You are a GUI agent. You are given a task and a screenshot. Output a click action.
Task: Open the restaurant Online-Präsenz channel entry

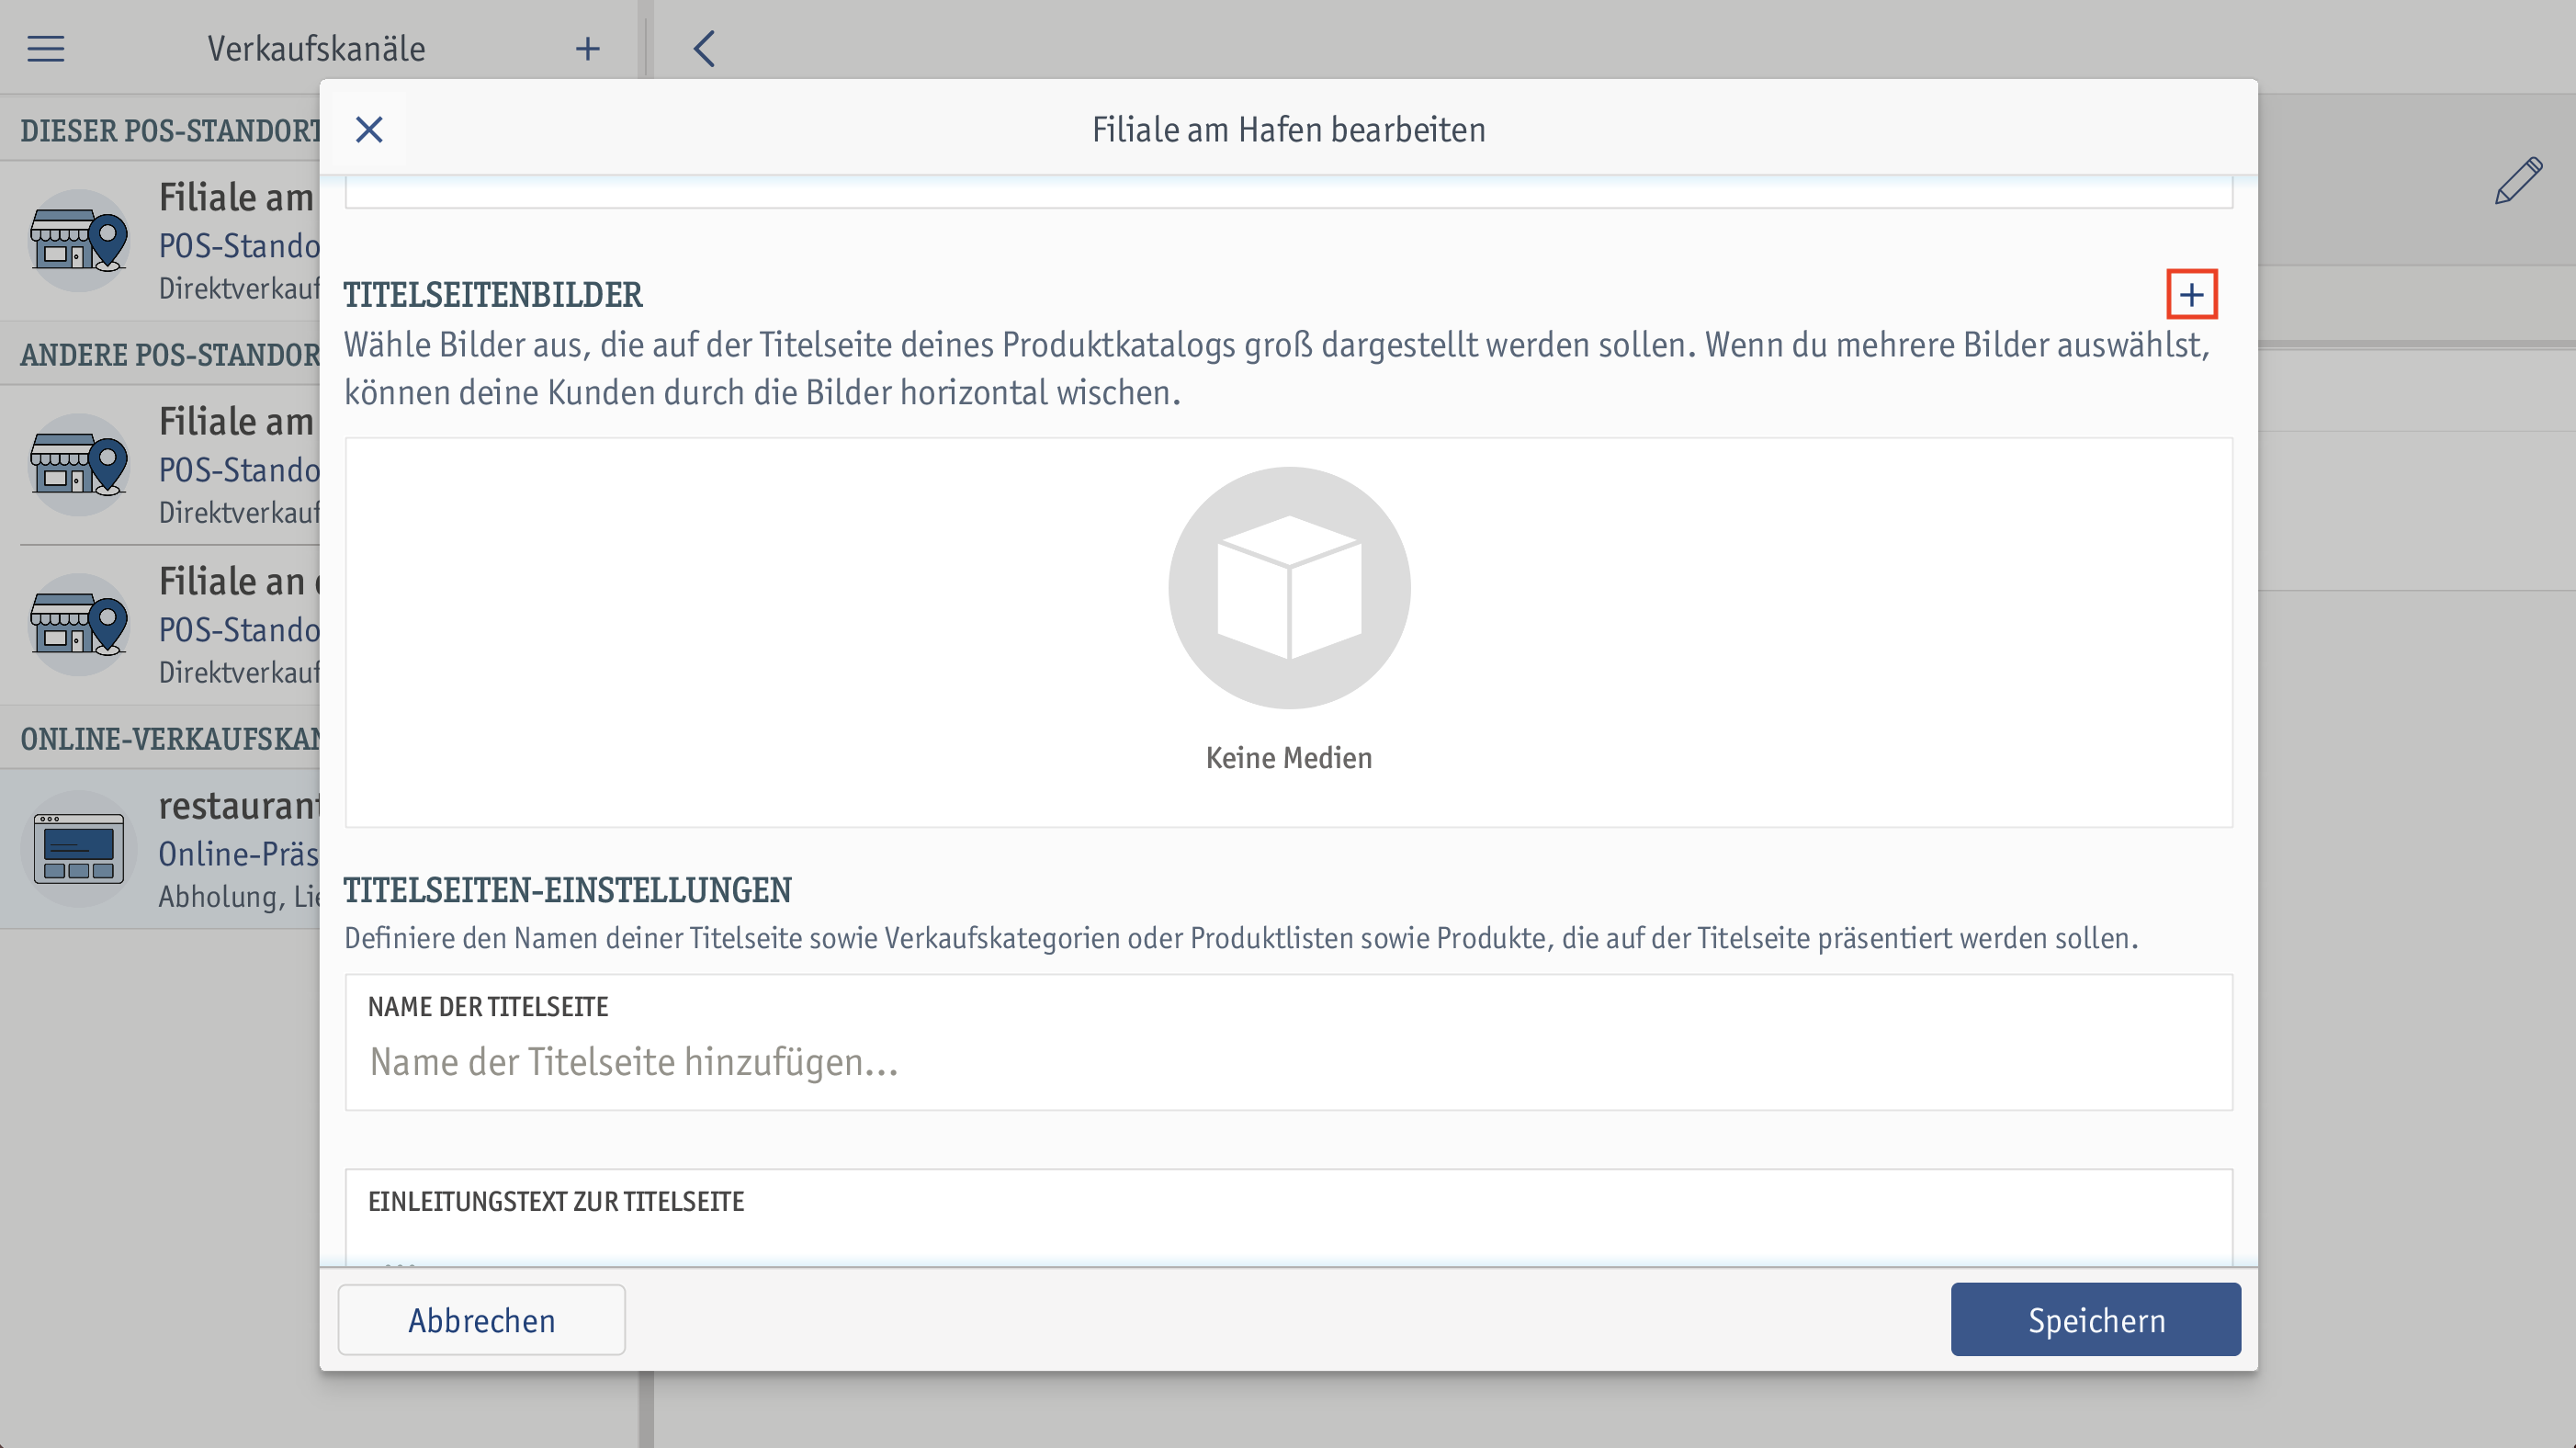(160, 849)
